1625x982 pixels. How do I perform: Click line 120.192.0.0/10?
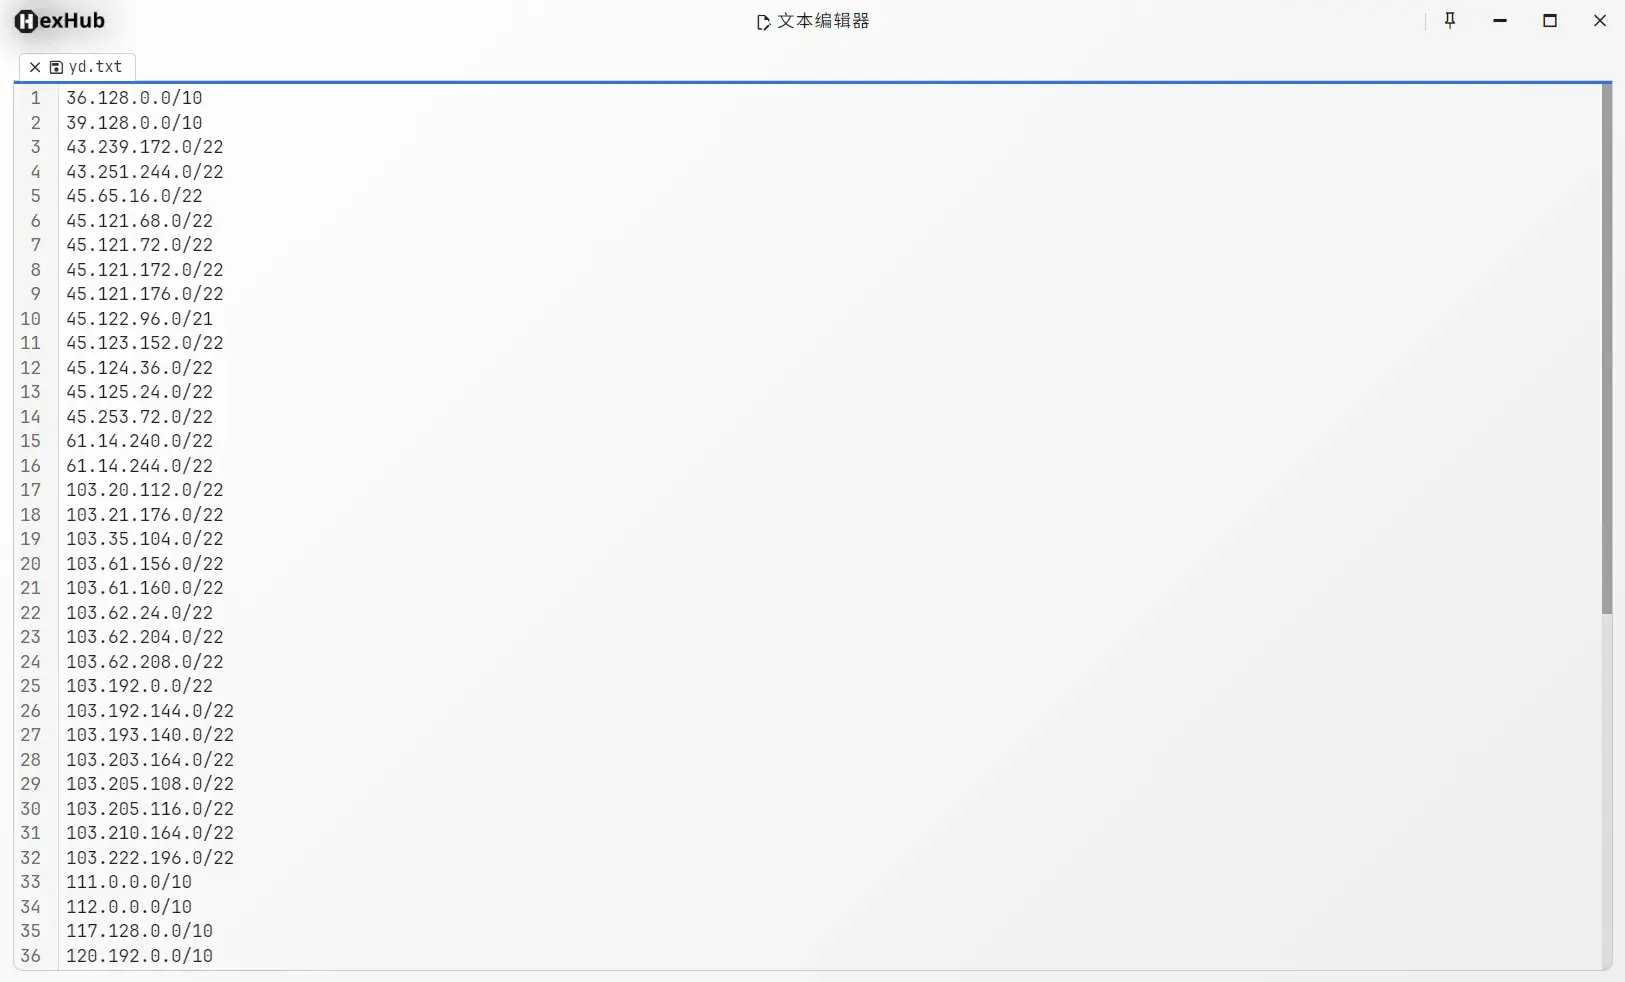(139, 955)
